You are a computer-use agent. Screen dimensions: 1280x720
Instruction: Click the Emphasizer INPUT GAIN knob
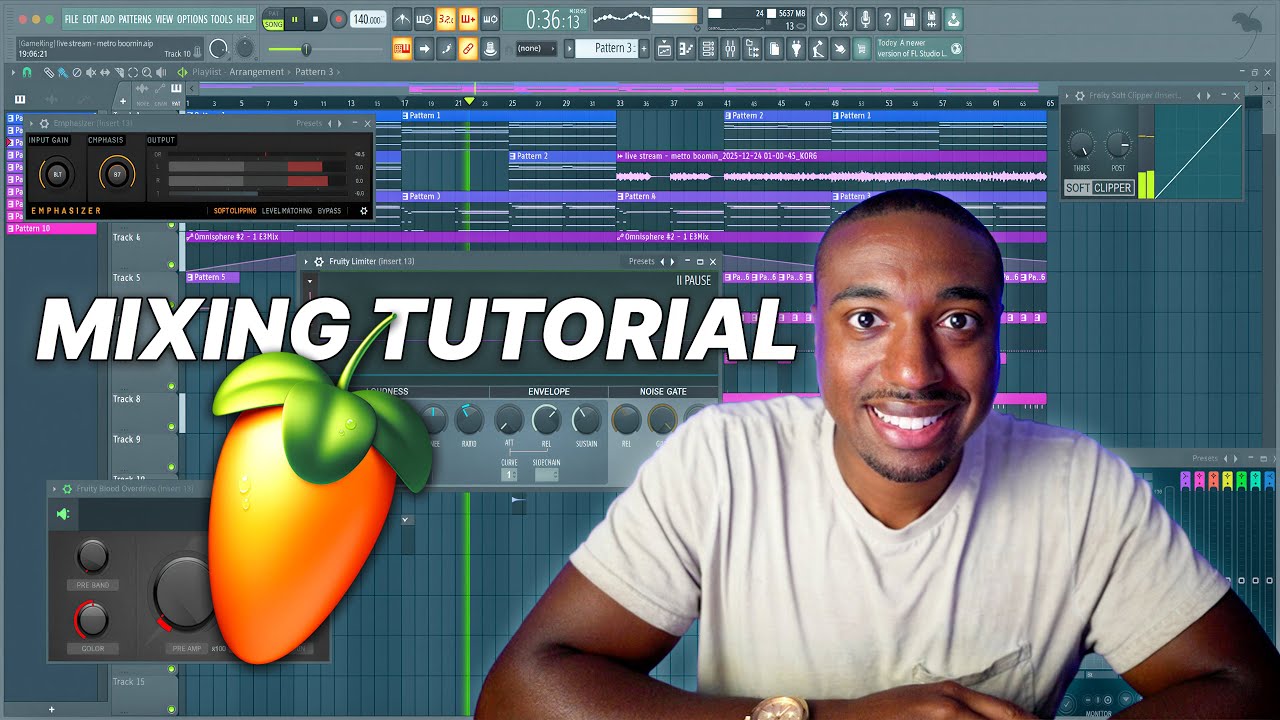(57, 174)
